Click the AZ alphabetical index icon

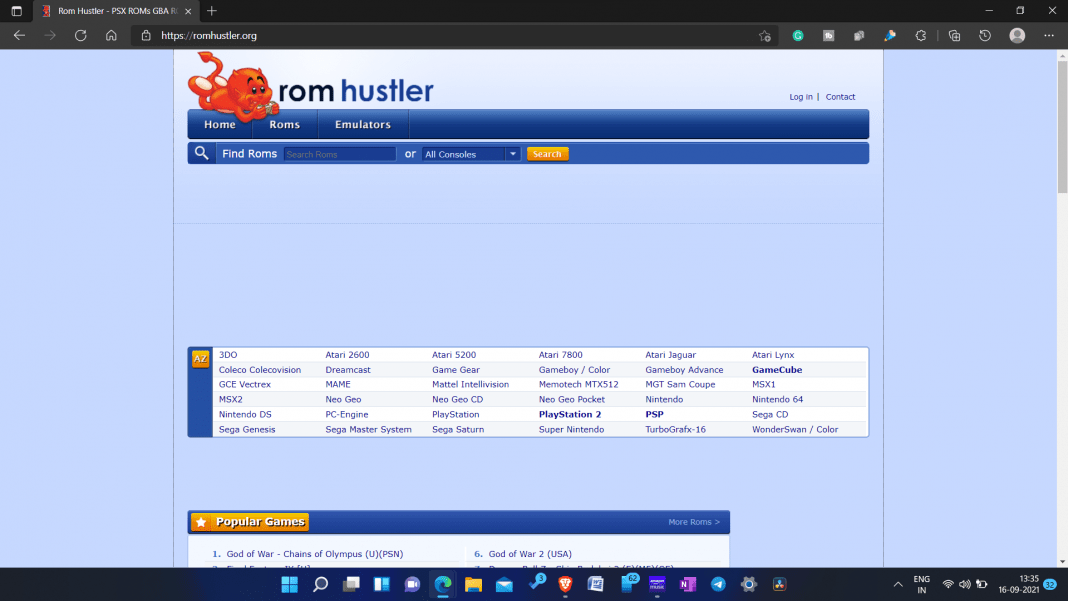pos(201,358)
